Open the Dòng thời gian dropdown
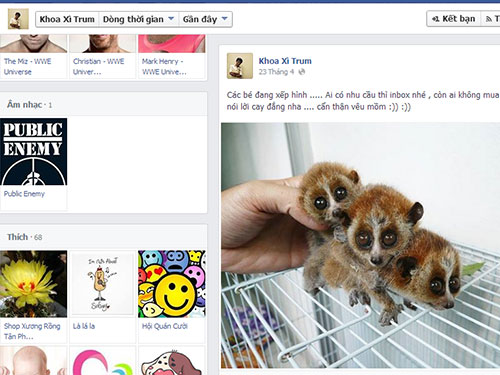 click(139, 19)
